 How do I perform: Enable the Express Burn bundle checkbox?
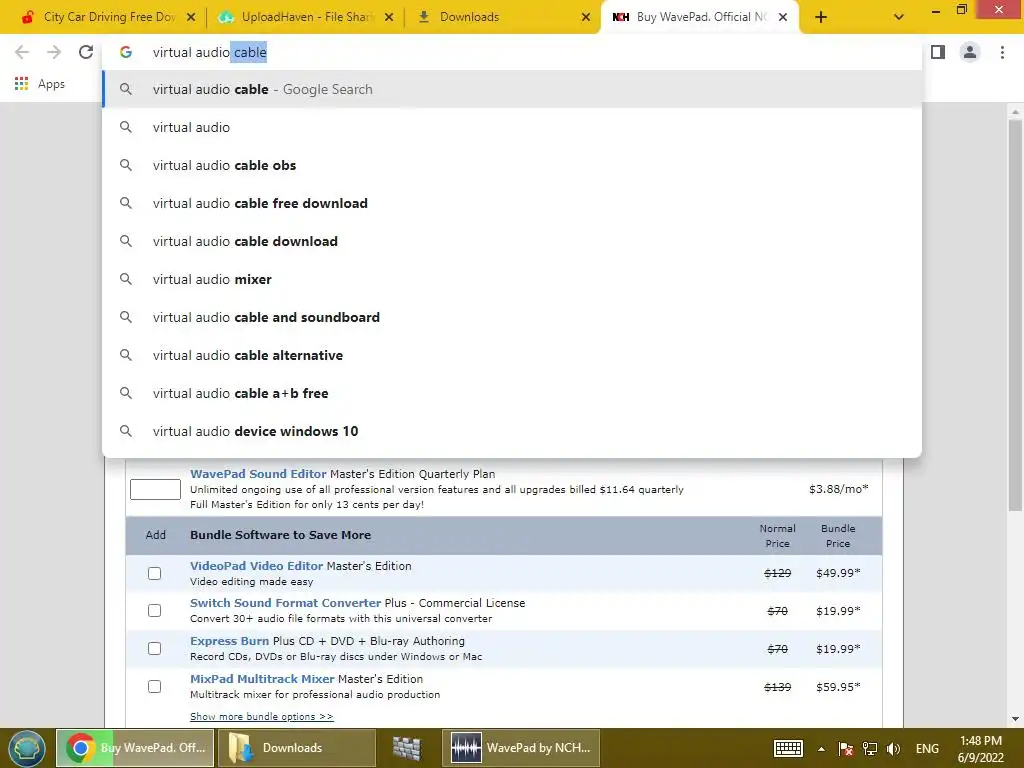tap(154, 648)
